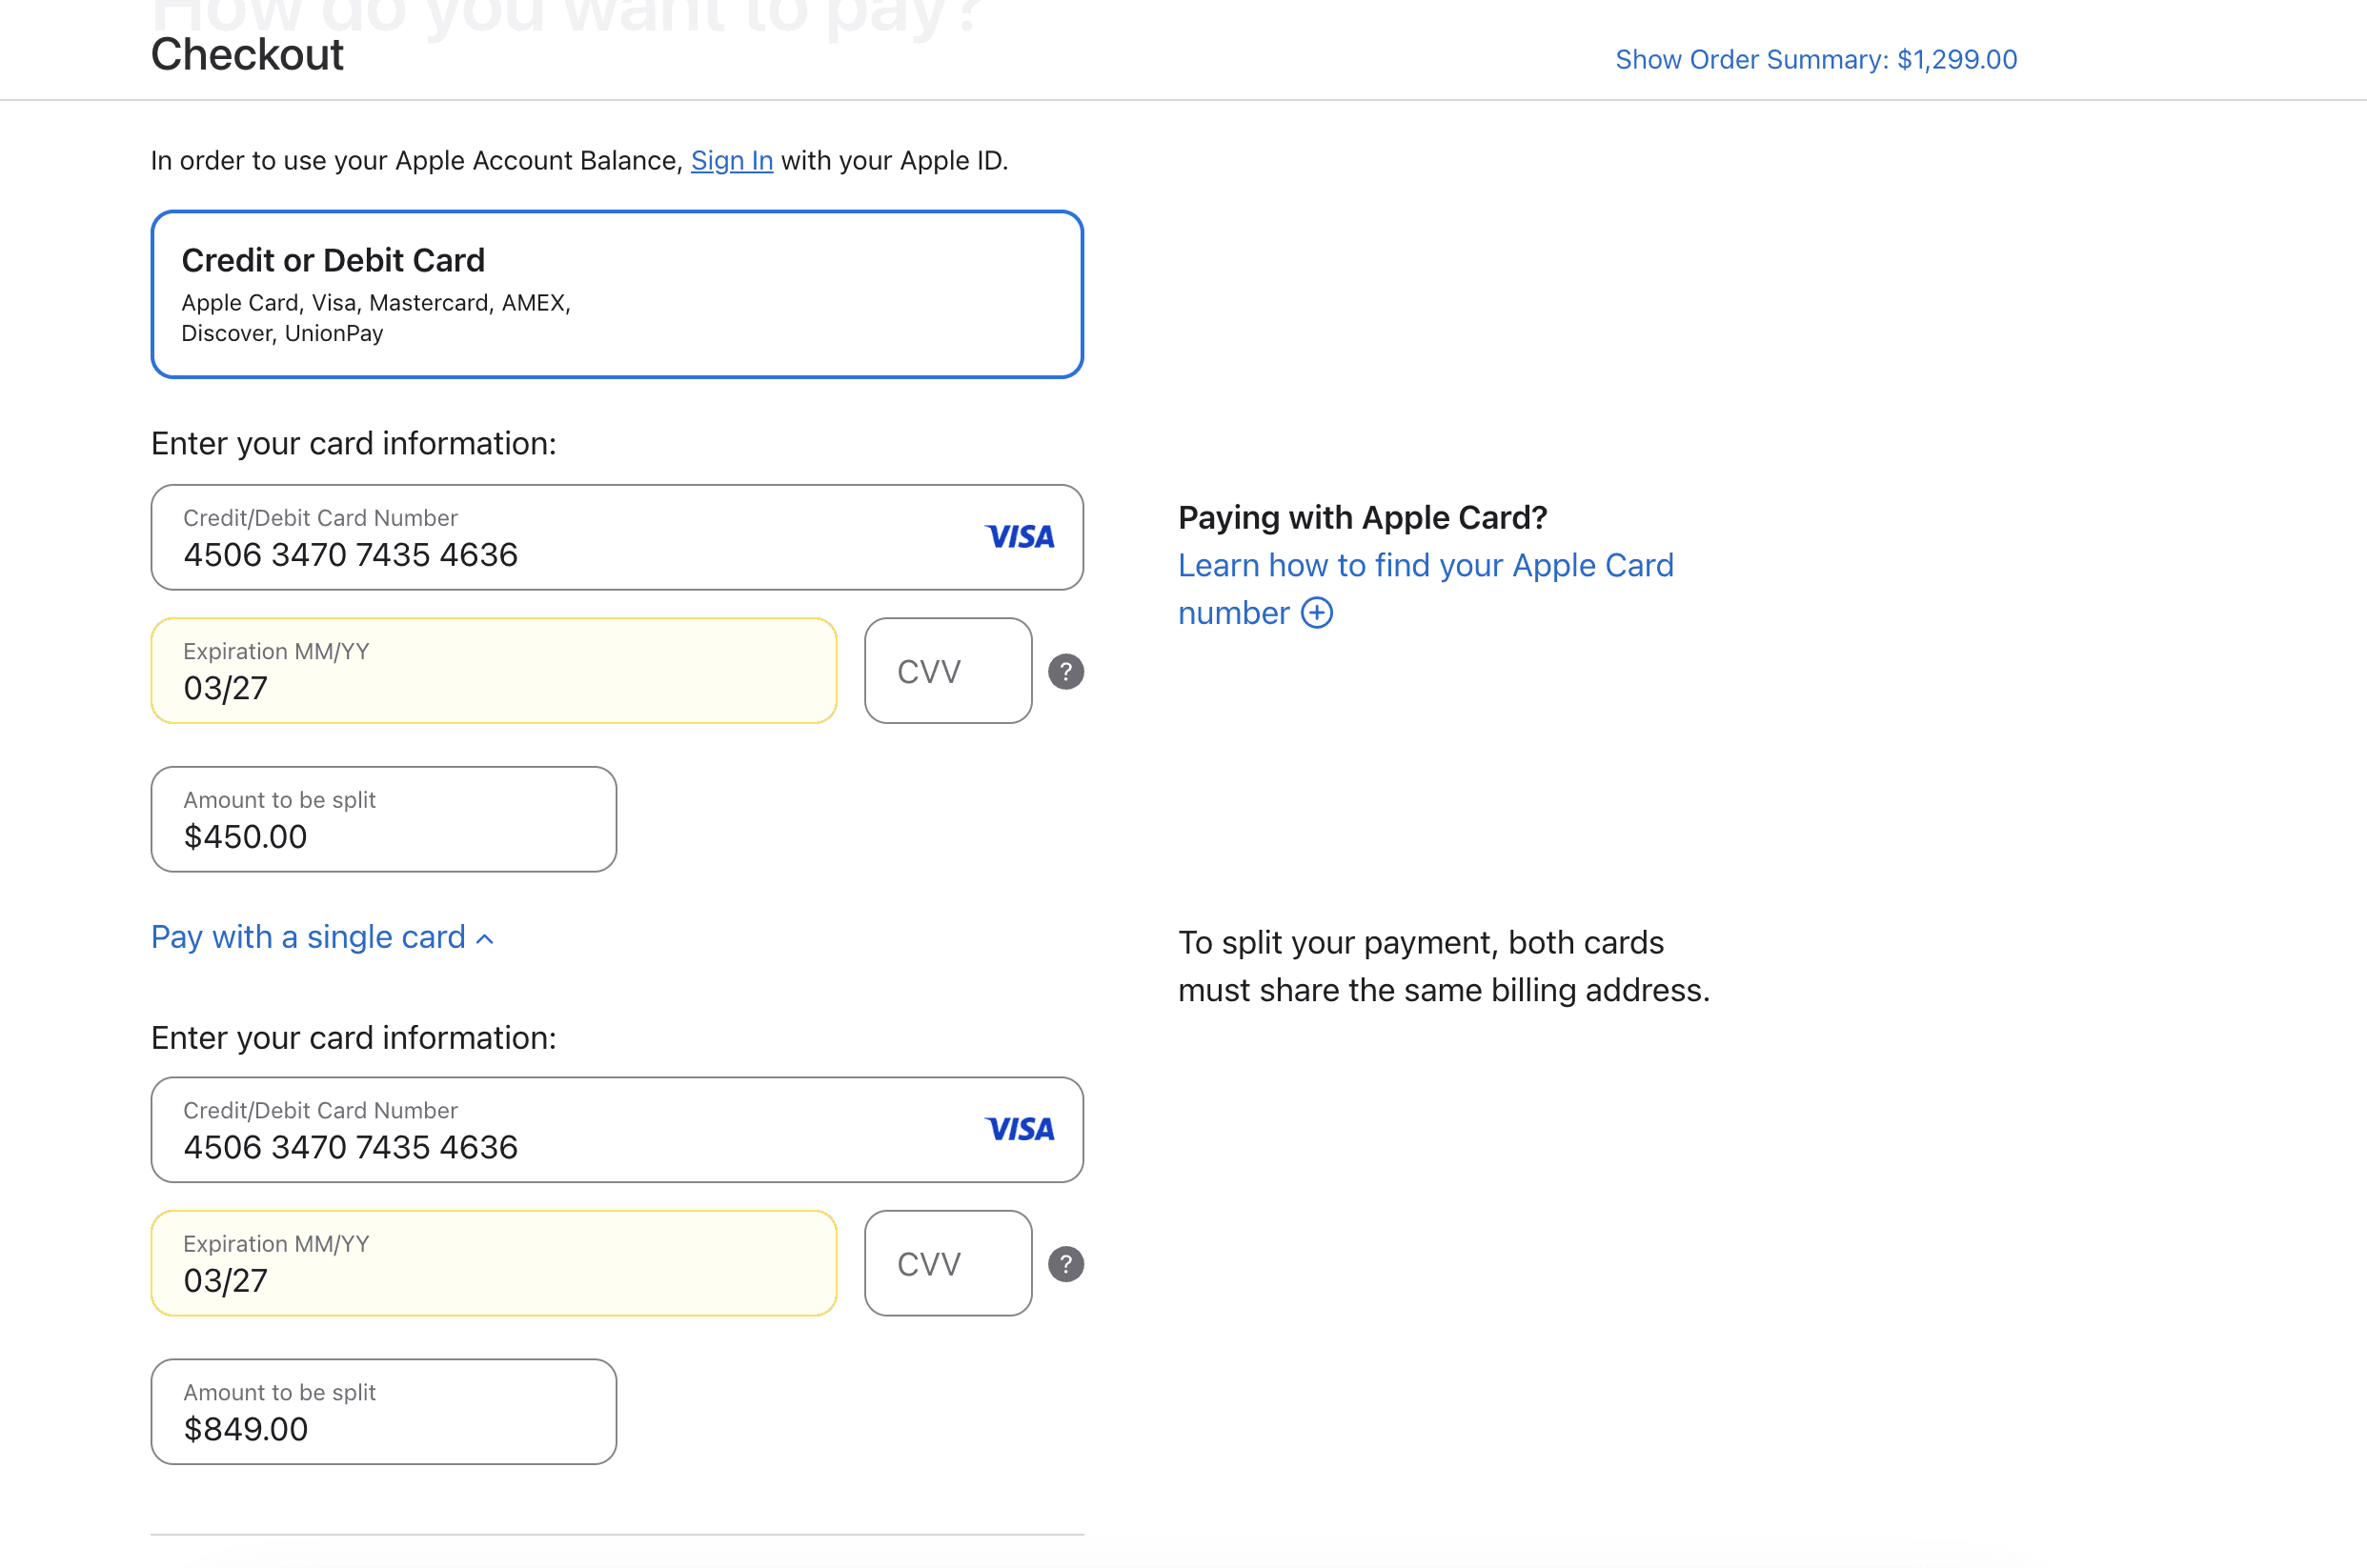Click the first Expiration MM/YY field
The width and height of the screenshot is (2367, 1568).
(x=493, y=671)
